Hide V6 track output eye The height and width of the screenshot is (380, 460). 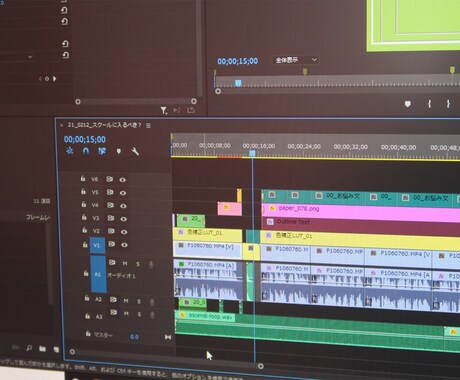tap(123, 180)
